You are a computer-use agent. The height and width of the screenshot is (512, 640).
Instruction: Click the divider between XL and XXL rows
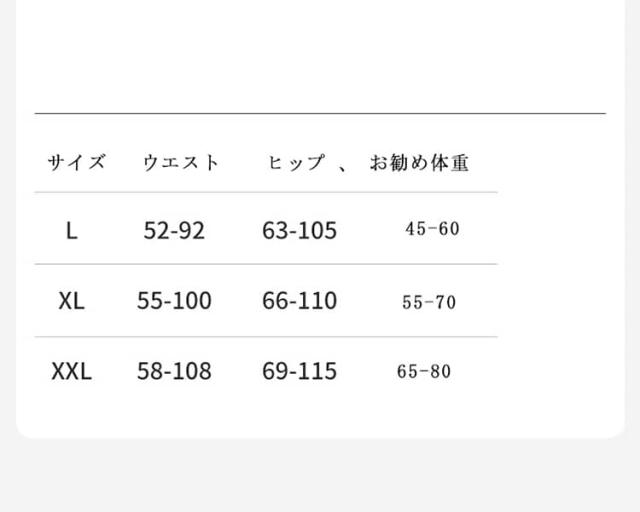pyautogui.click(x=266, y=337)
